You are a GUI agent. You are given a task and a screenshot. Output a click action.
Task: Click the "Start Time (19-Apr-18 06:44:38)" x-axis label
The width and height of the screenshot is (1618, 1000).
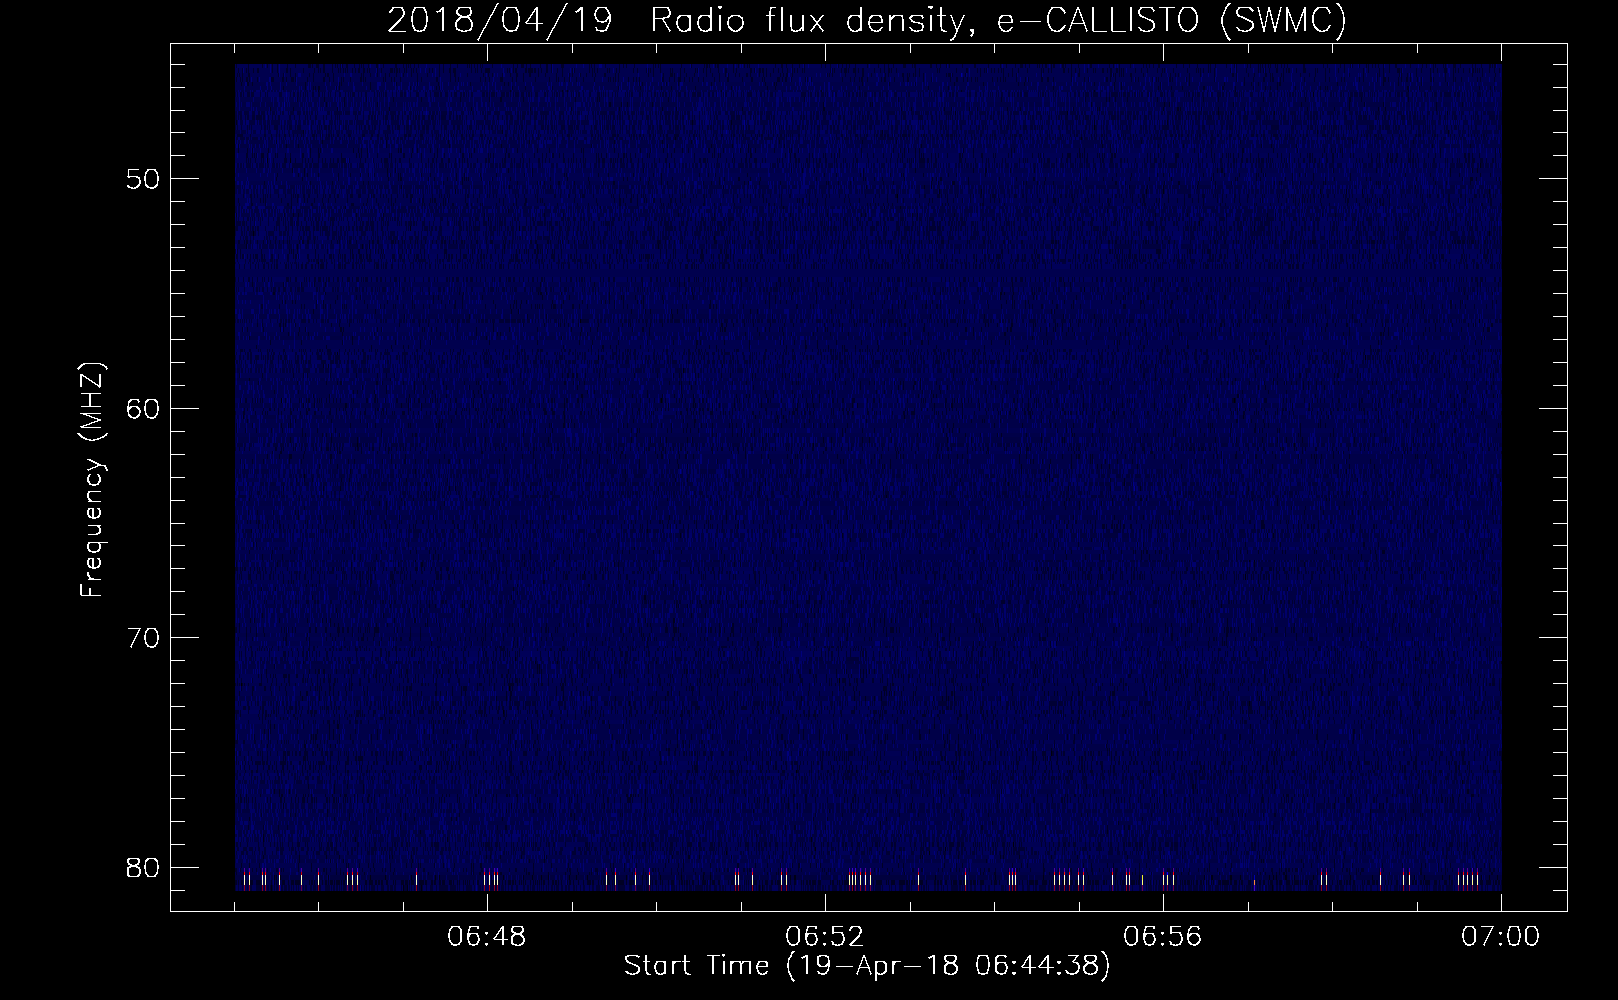867,966
